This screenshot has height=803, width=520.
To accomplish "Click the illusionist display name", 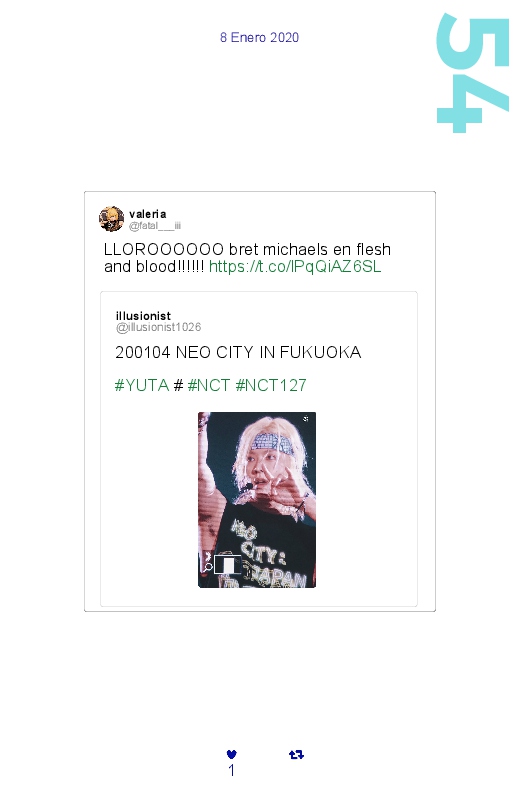I will [x=143, y=316].
